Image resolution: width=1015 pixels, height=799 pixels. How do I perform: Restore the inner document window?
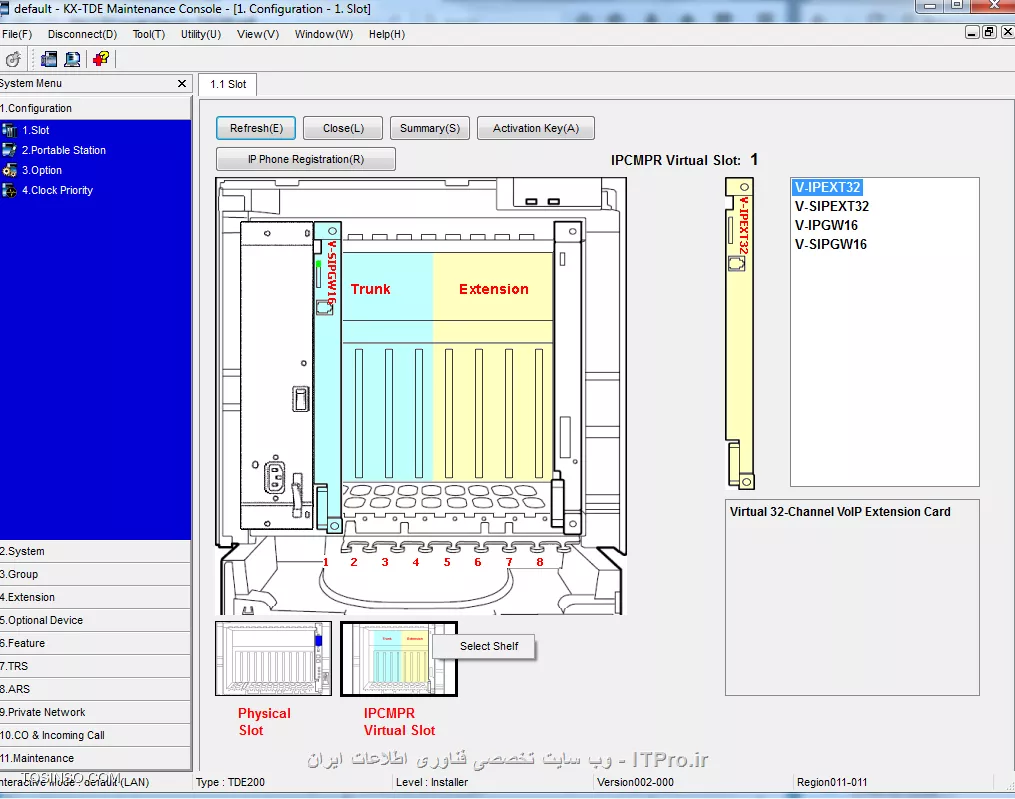989,32
